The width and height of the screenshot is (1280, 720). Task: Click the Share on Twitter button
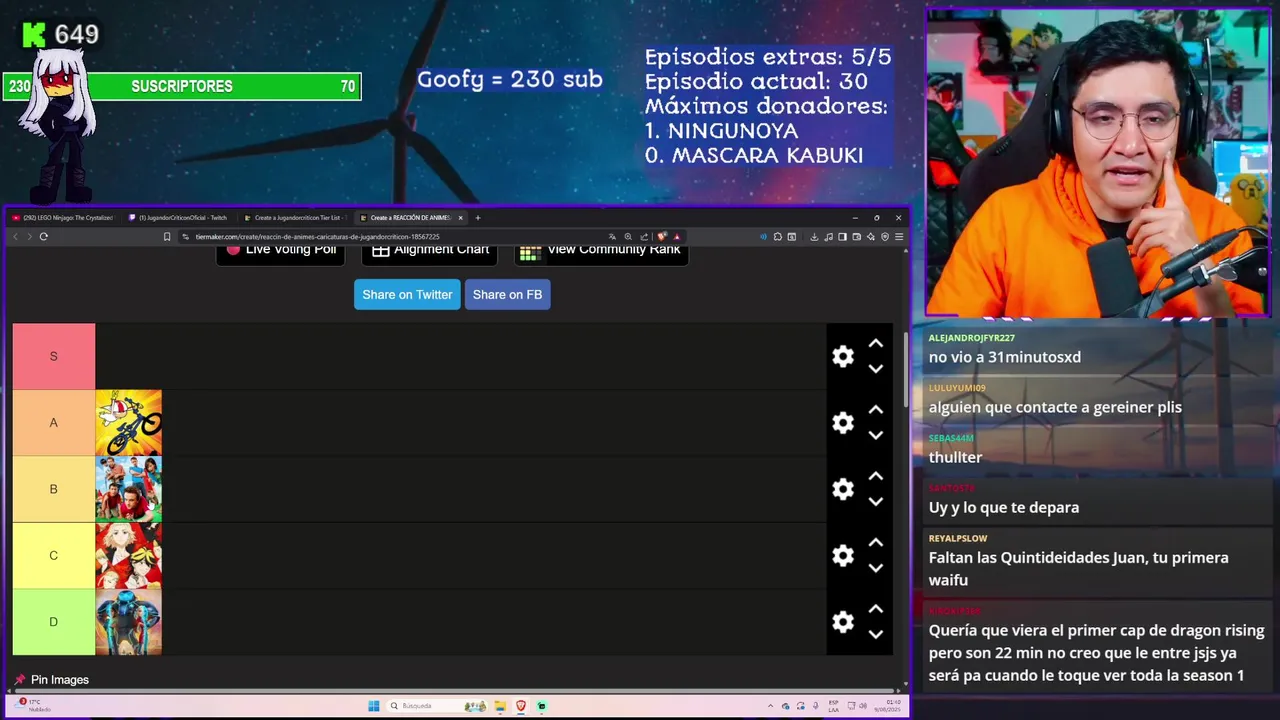(x=407, y=294)
